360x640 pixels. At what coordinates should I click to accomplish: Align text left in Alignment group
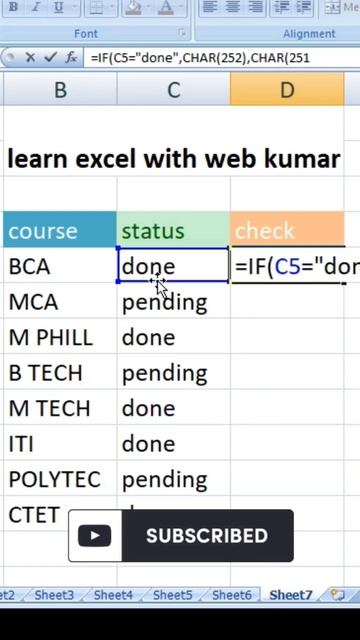pyautogui.click(x=209, y=7)
